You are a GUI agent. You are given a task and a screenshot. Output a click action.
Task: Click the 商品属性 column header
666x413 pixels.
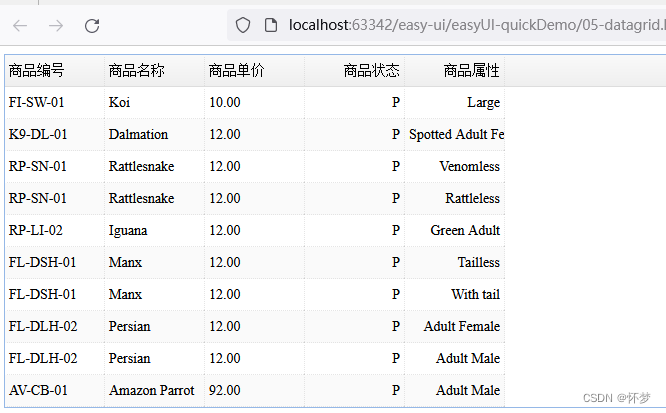pyautogui.click(x=454, y=71)
